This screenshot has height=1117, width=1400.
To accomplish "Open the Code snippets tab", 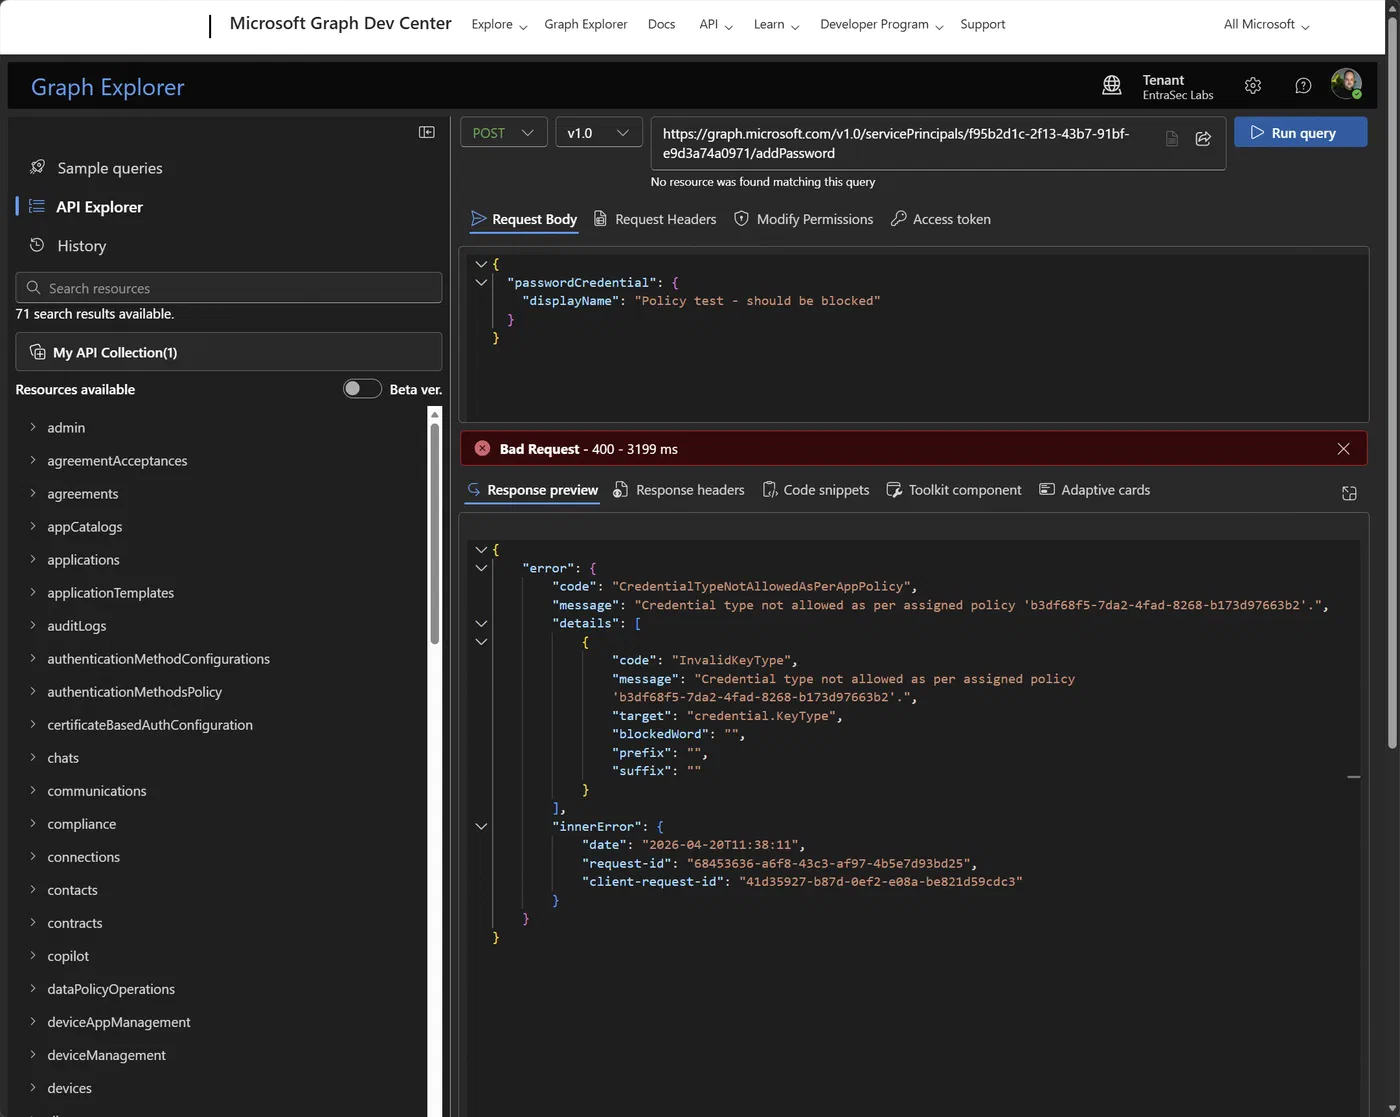I will tap(815, 490).
